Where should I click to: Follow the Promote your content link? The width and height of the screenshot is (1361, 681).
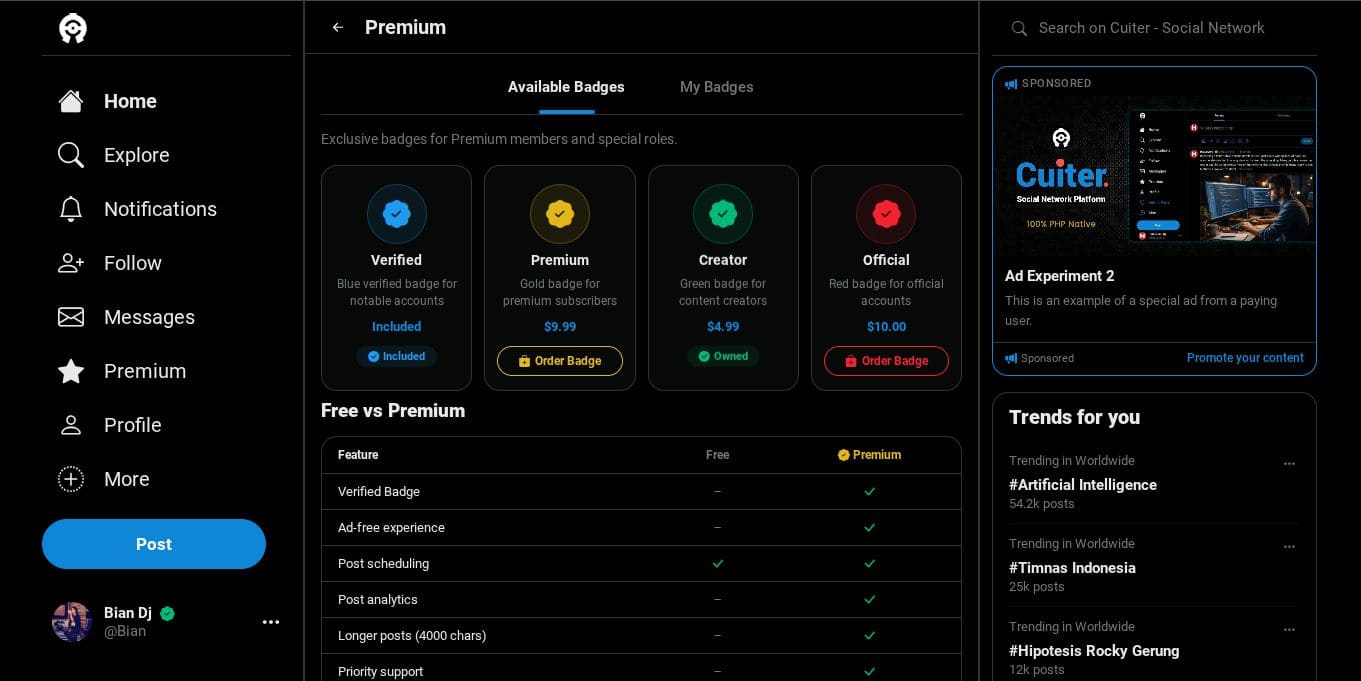1245,358
